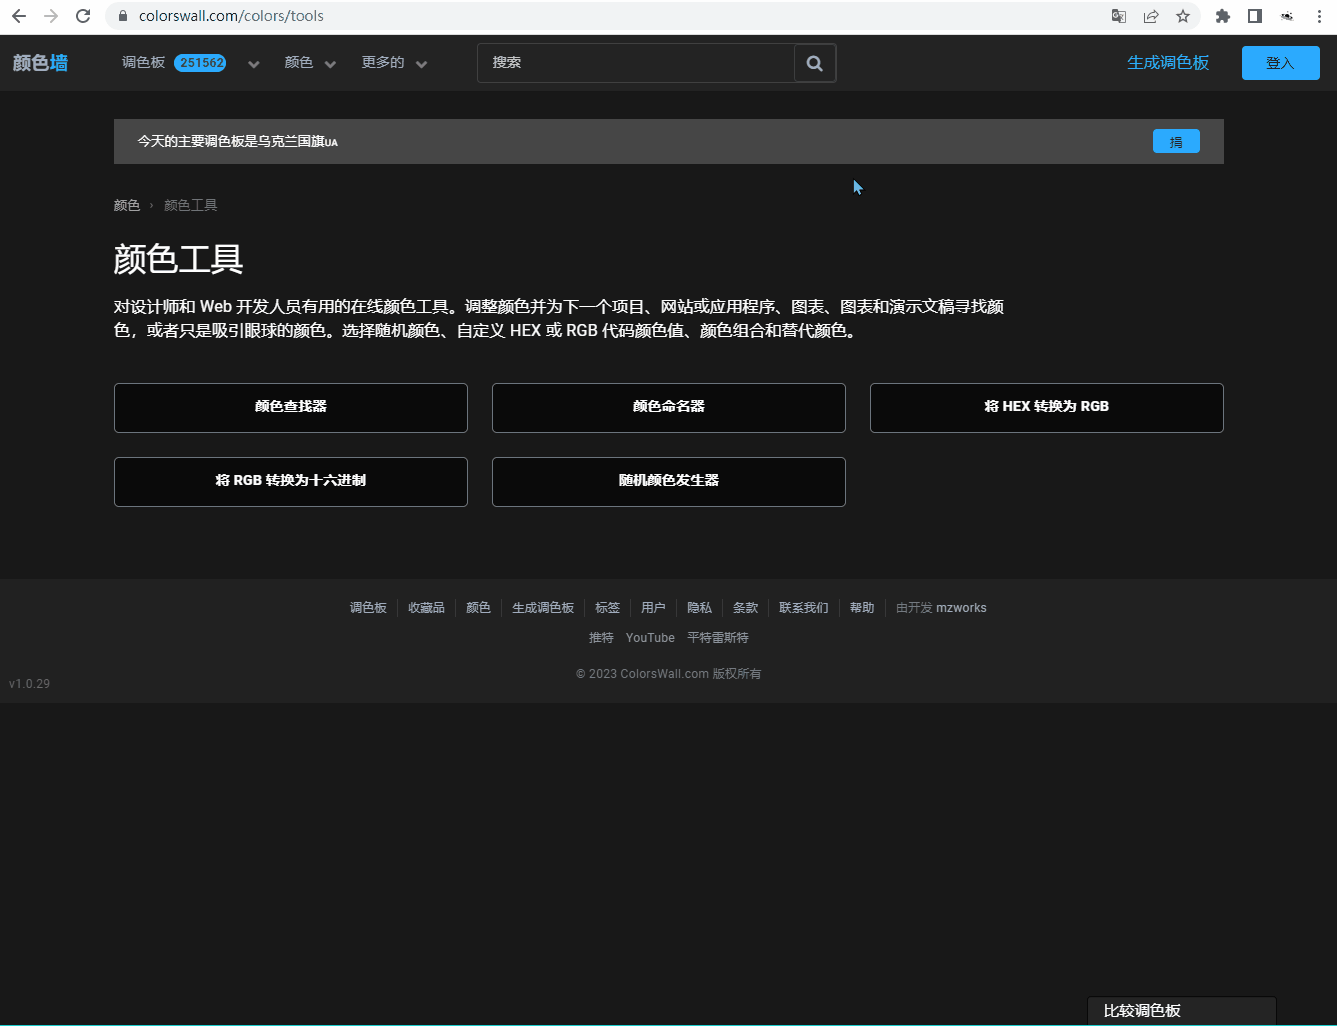Expand the 颜色 navigation dropdown
1337x1026 pixels.
coord(310,63)
